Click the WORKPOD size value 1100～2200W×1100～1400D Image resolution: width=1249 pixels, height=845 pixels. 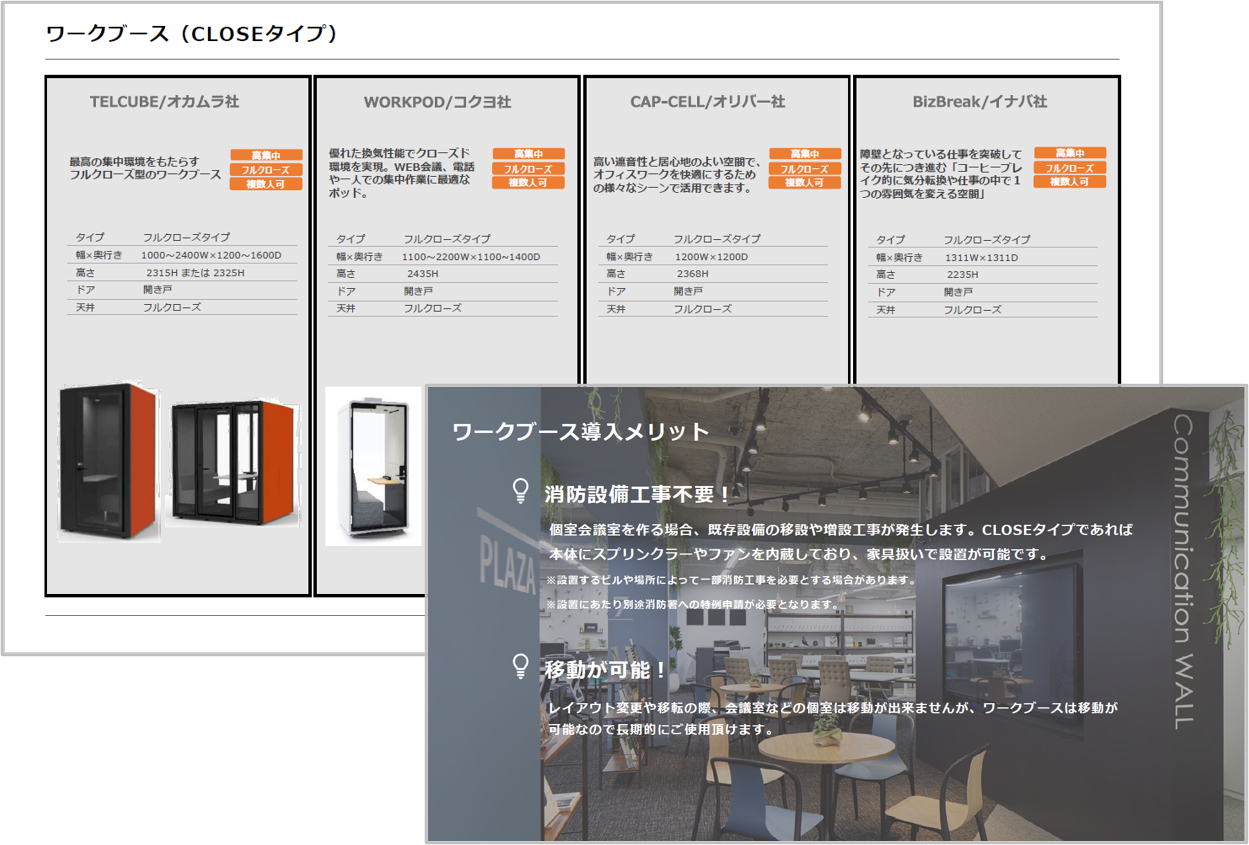click(x=471, y=257)
